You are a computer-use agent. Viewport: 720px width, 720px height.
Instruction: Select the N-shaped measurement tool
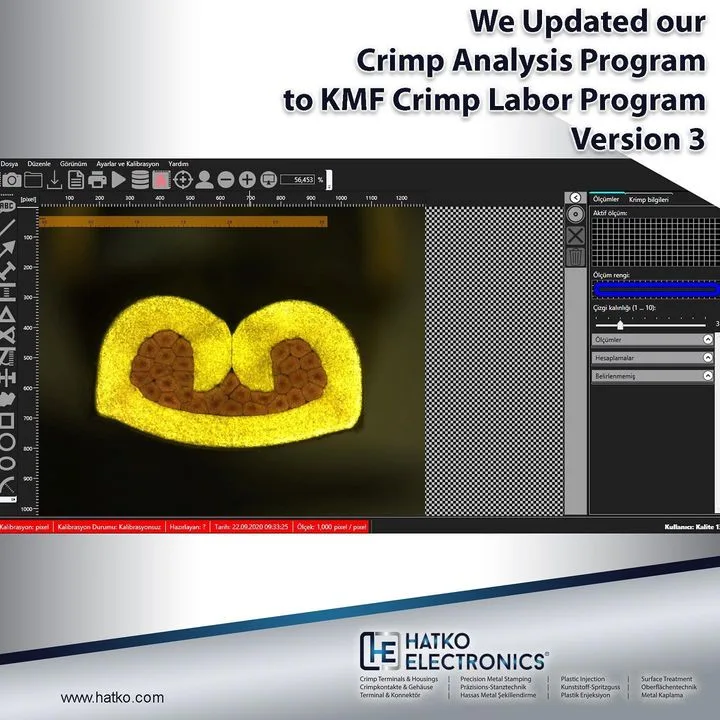7,357
